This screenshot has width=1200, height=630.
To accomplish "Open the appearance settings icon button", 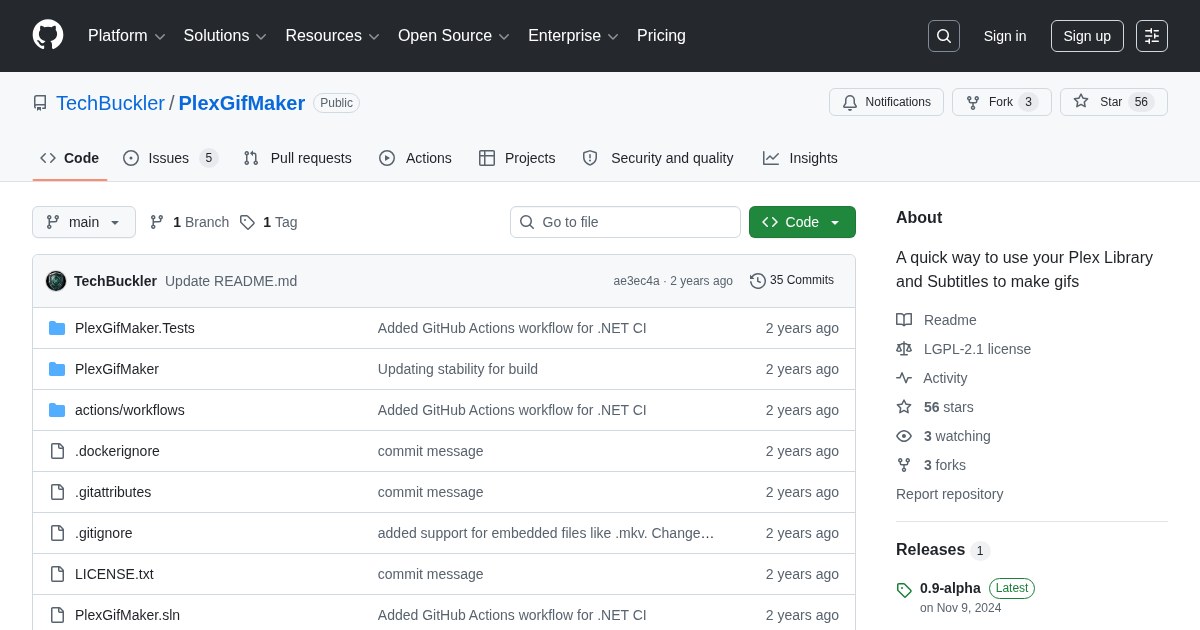I will pos(1152,36).
